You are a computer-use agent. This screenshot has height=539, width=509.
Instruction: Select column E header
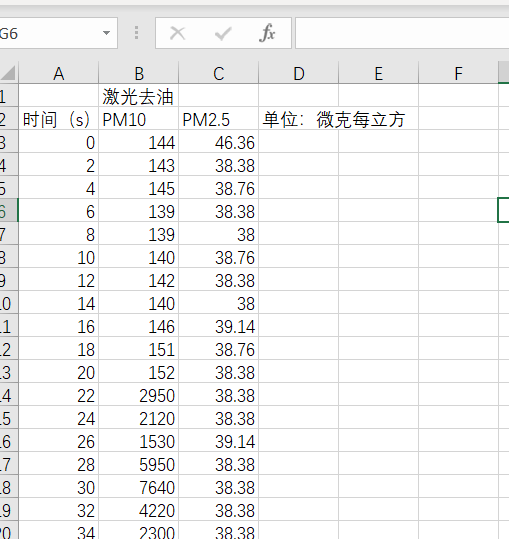(x=379, y=73)
